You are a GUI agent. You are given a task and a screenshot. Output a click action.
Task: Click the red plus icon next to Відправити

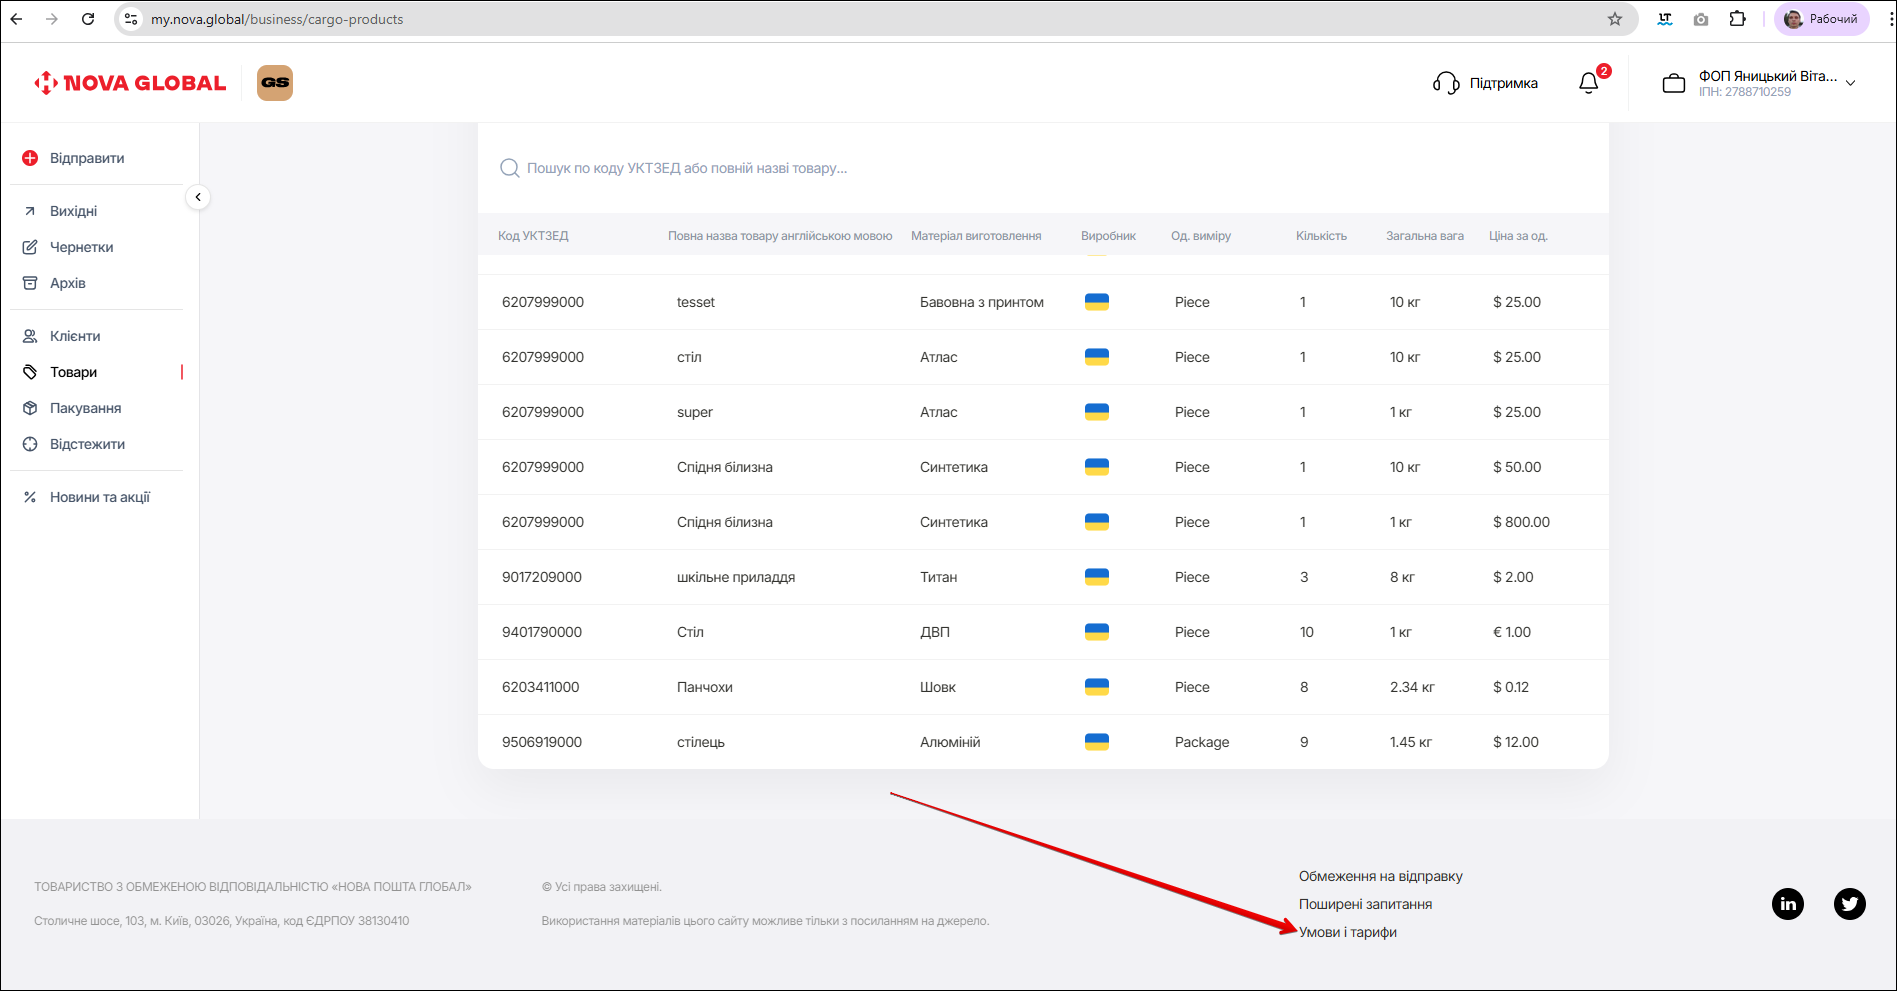point(30,158)
